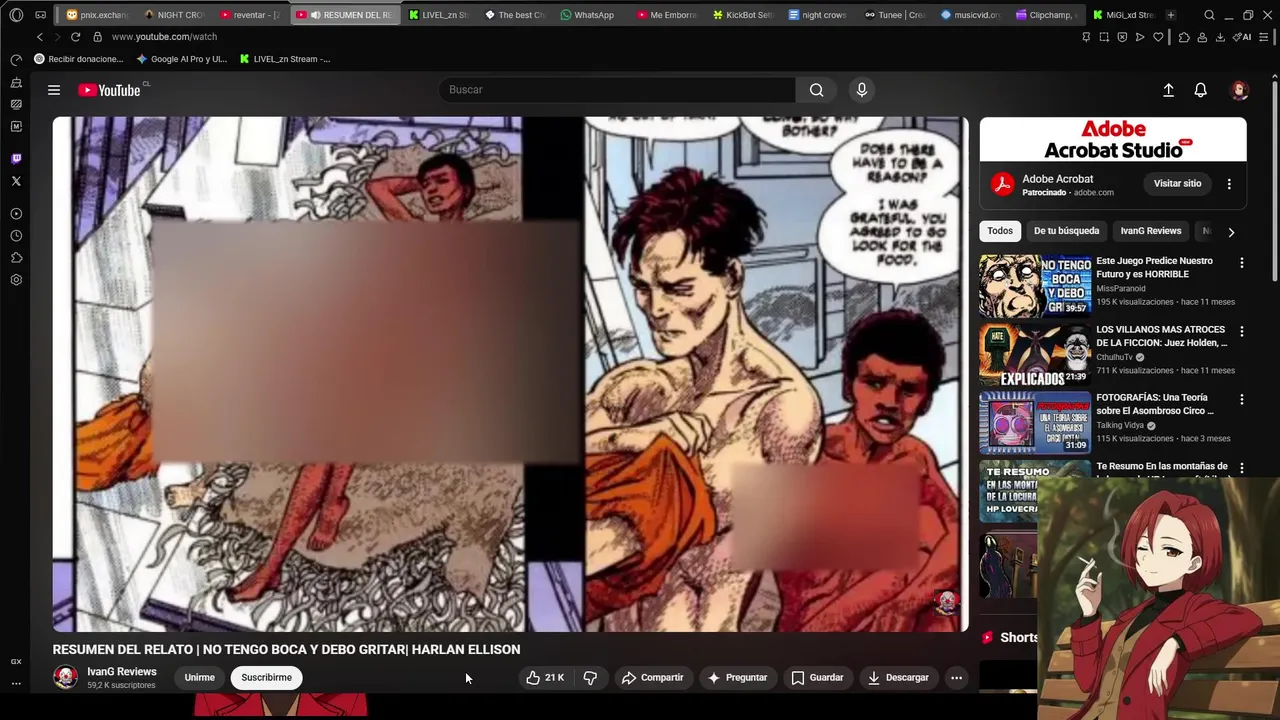Screen dimensions: 1280x720
Task: Search tabs with the magnifier in title bar
Action: coord(1209,15)
